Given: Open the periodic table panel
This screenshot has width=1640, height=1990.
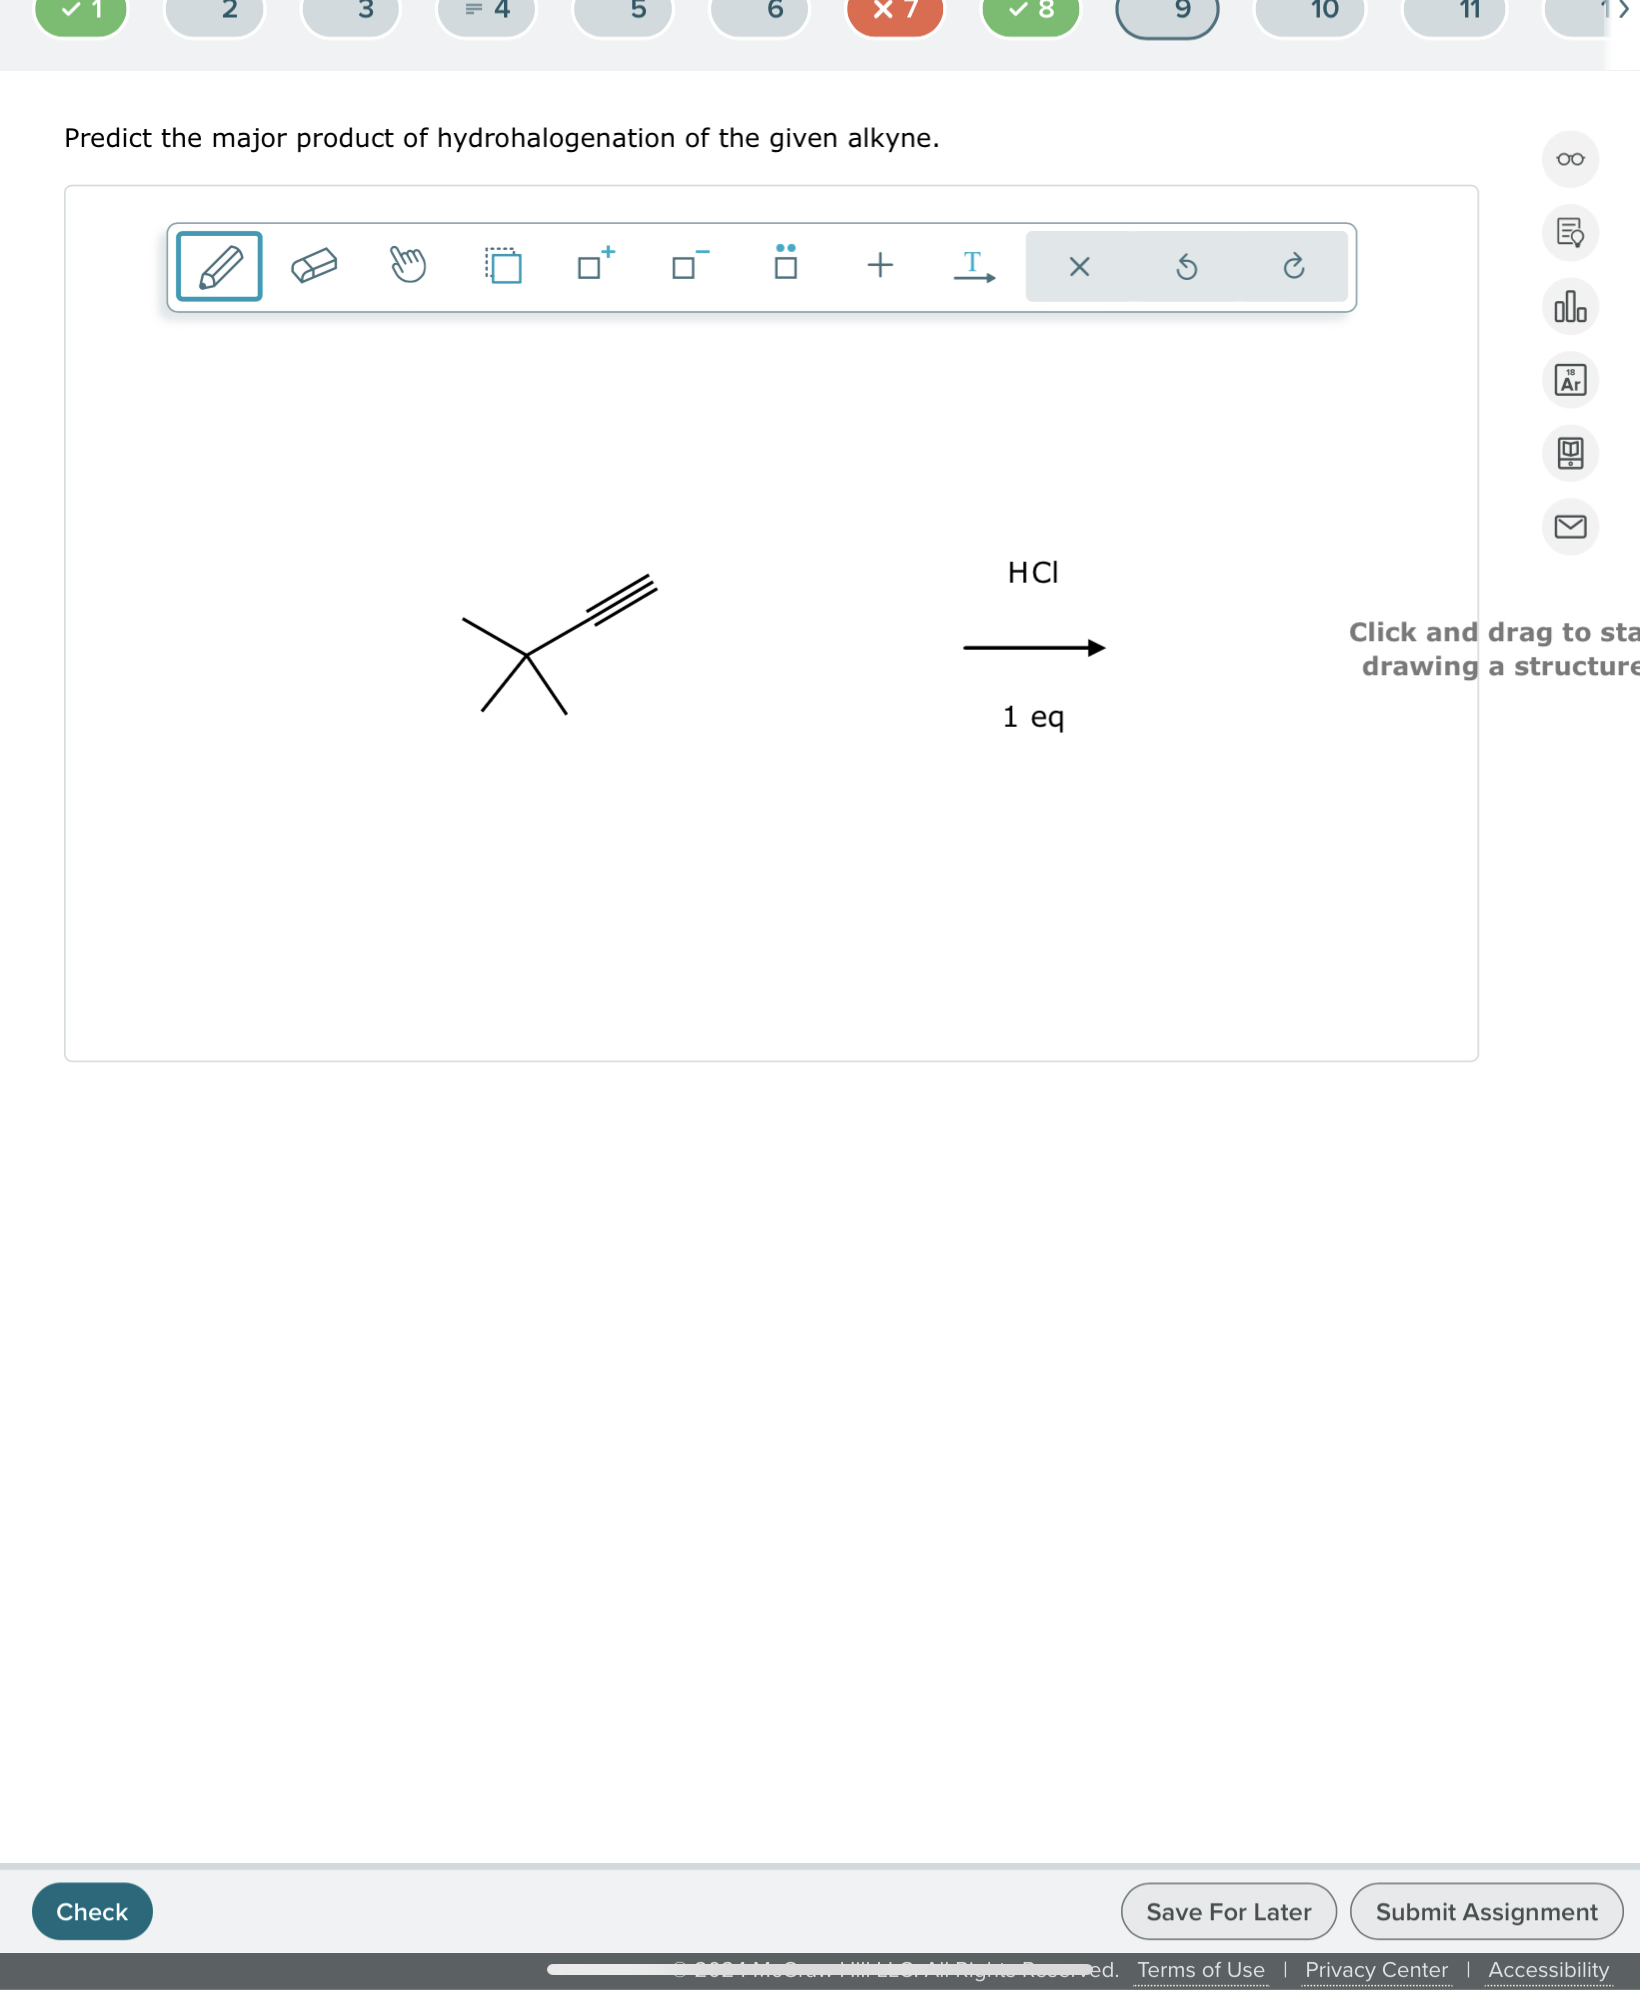Looking at the screenshot, I should point(1569,381).
